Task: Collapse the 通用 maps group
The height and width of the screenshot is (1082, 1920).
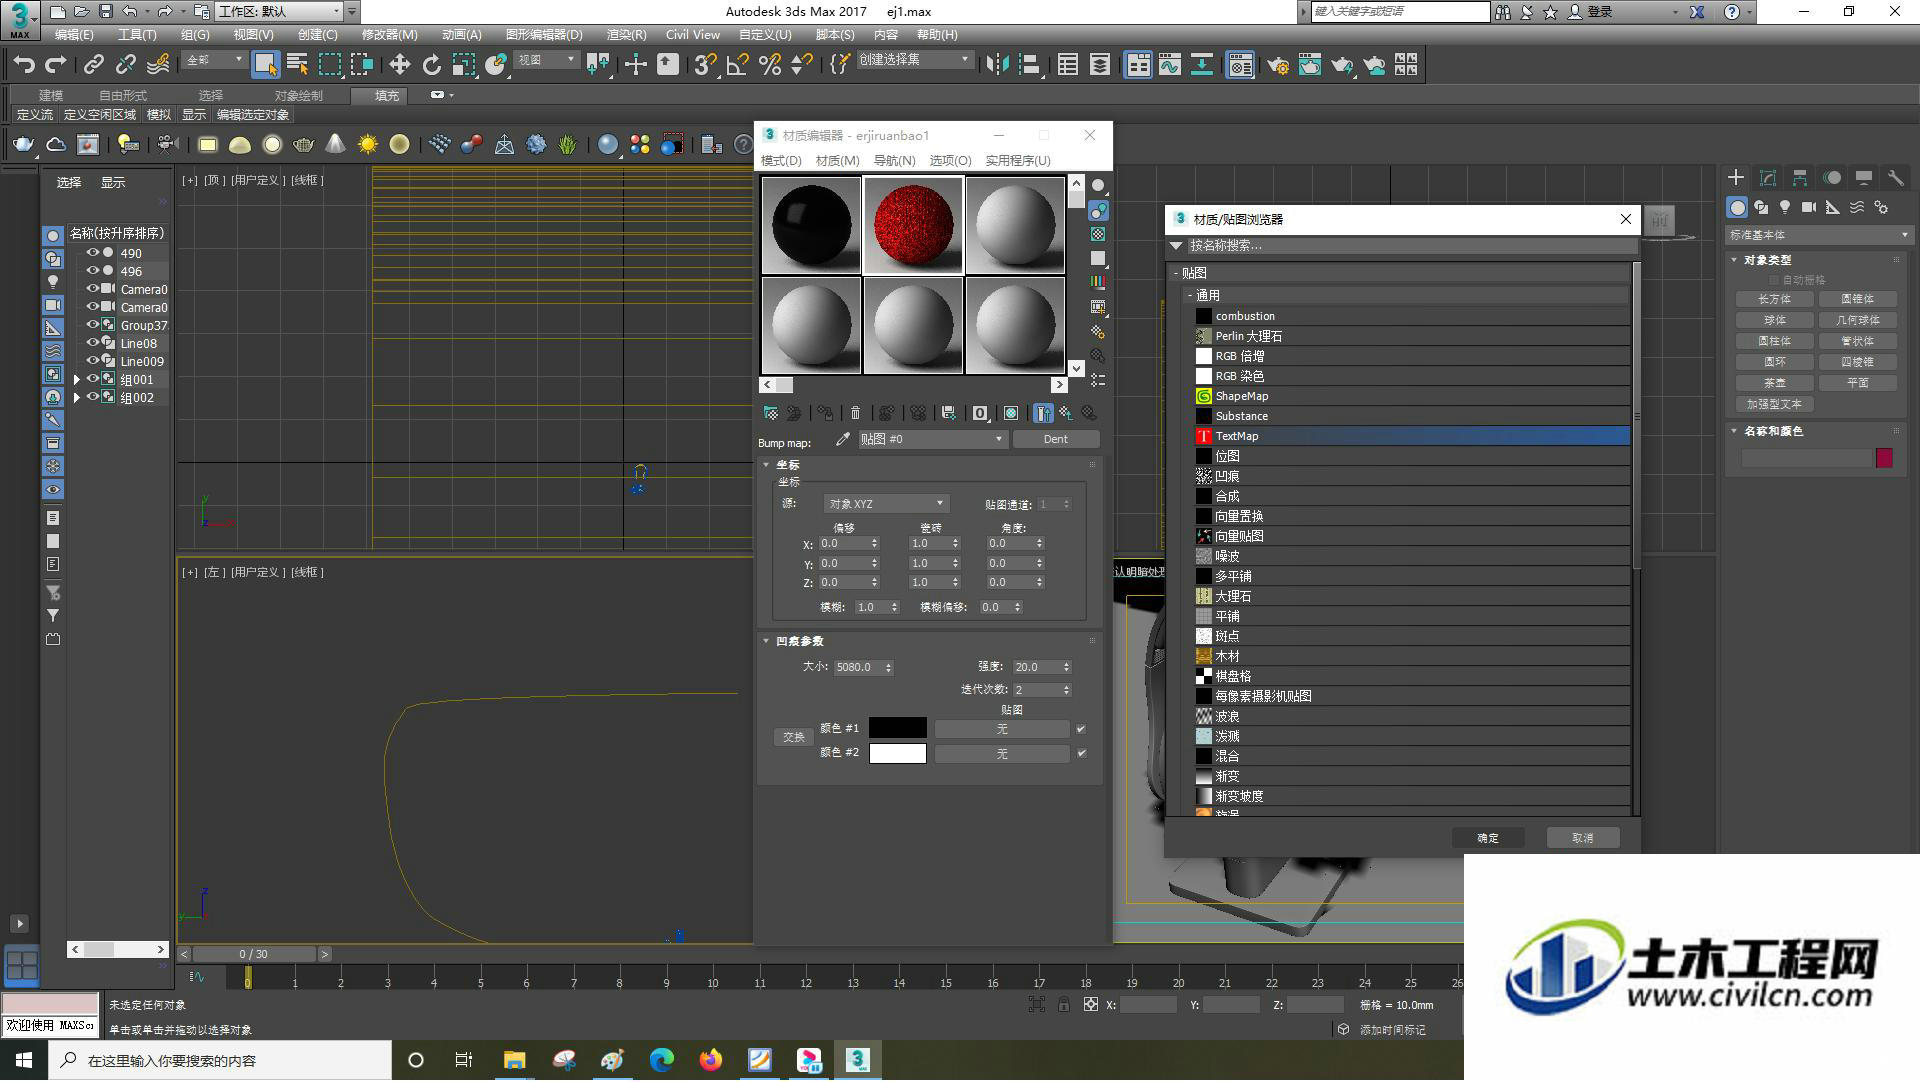Action: point(1190,296)
